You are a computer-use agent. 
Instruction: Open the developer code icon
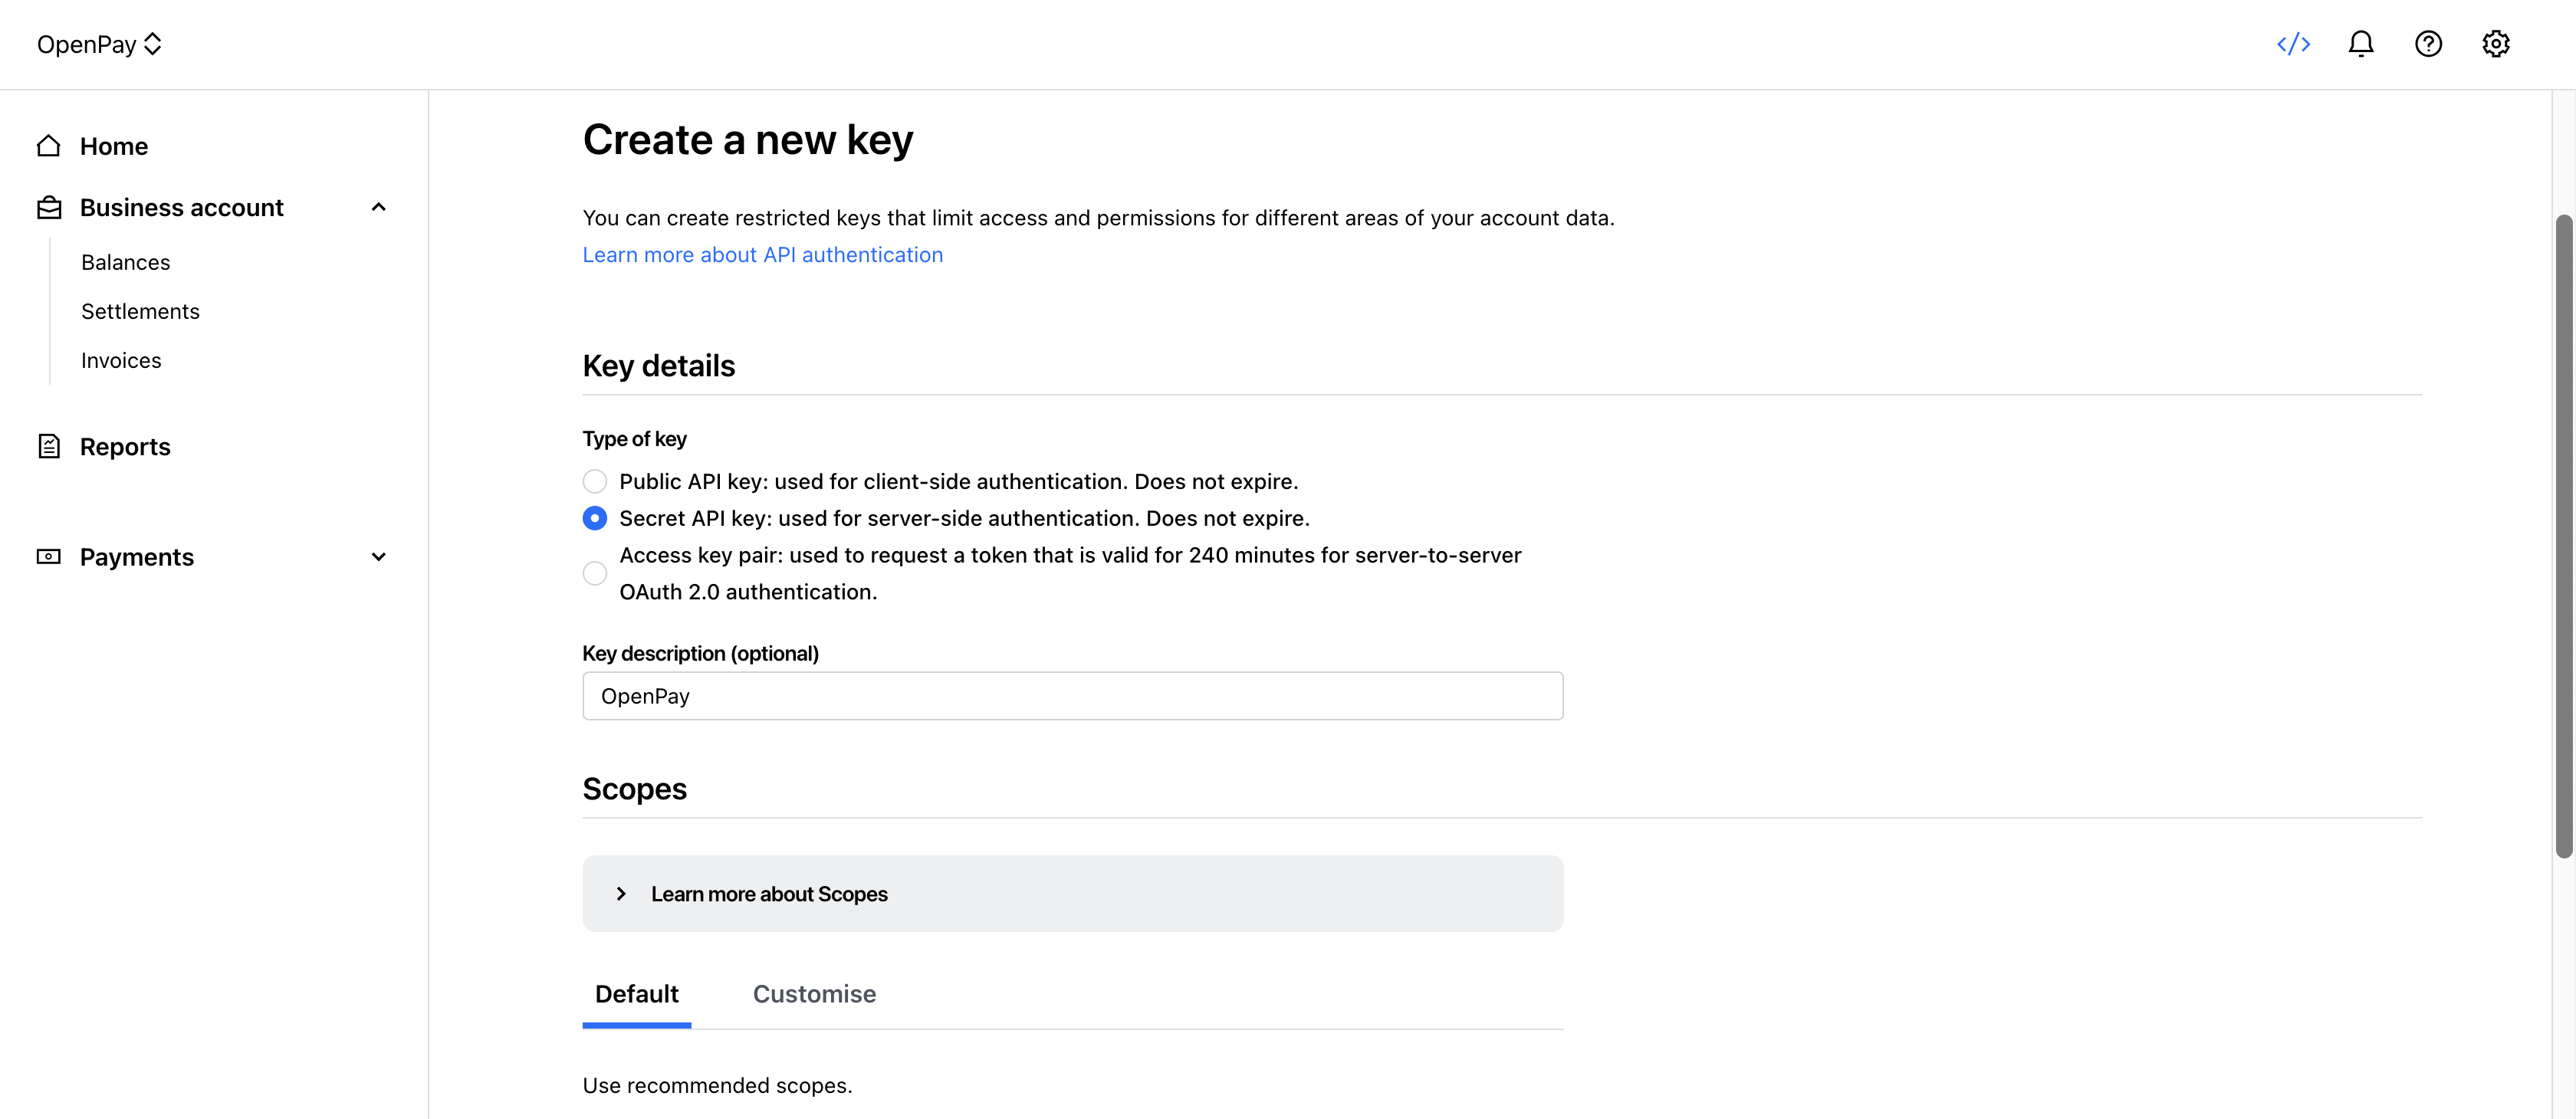[x=2293, y=44]
